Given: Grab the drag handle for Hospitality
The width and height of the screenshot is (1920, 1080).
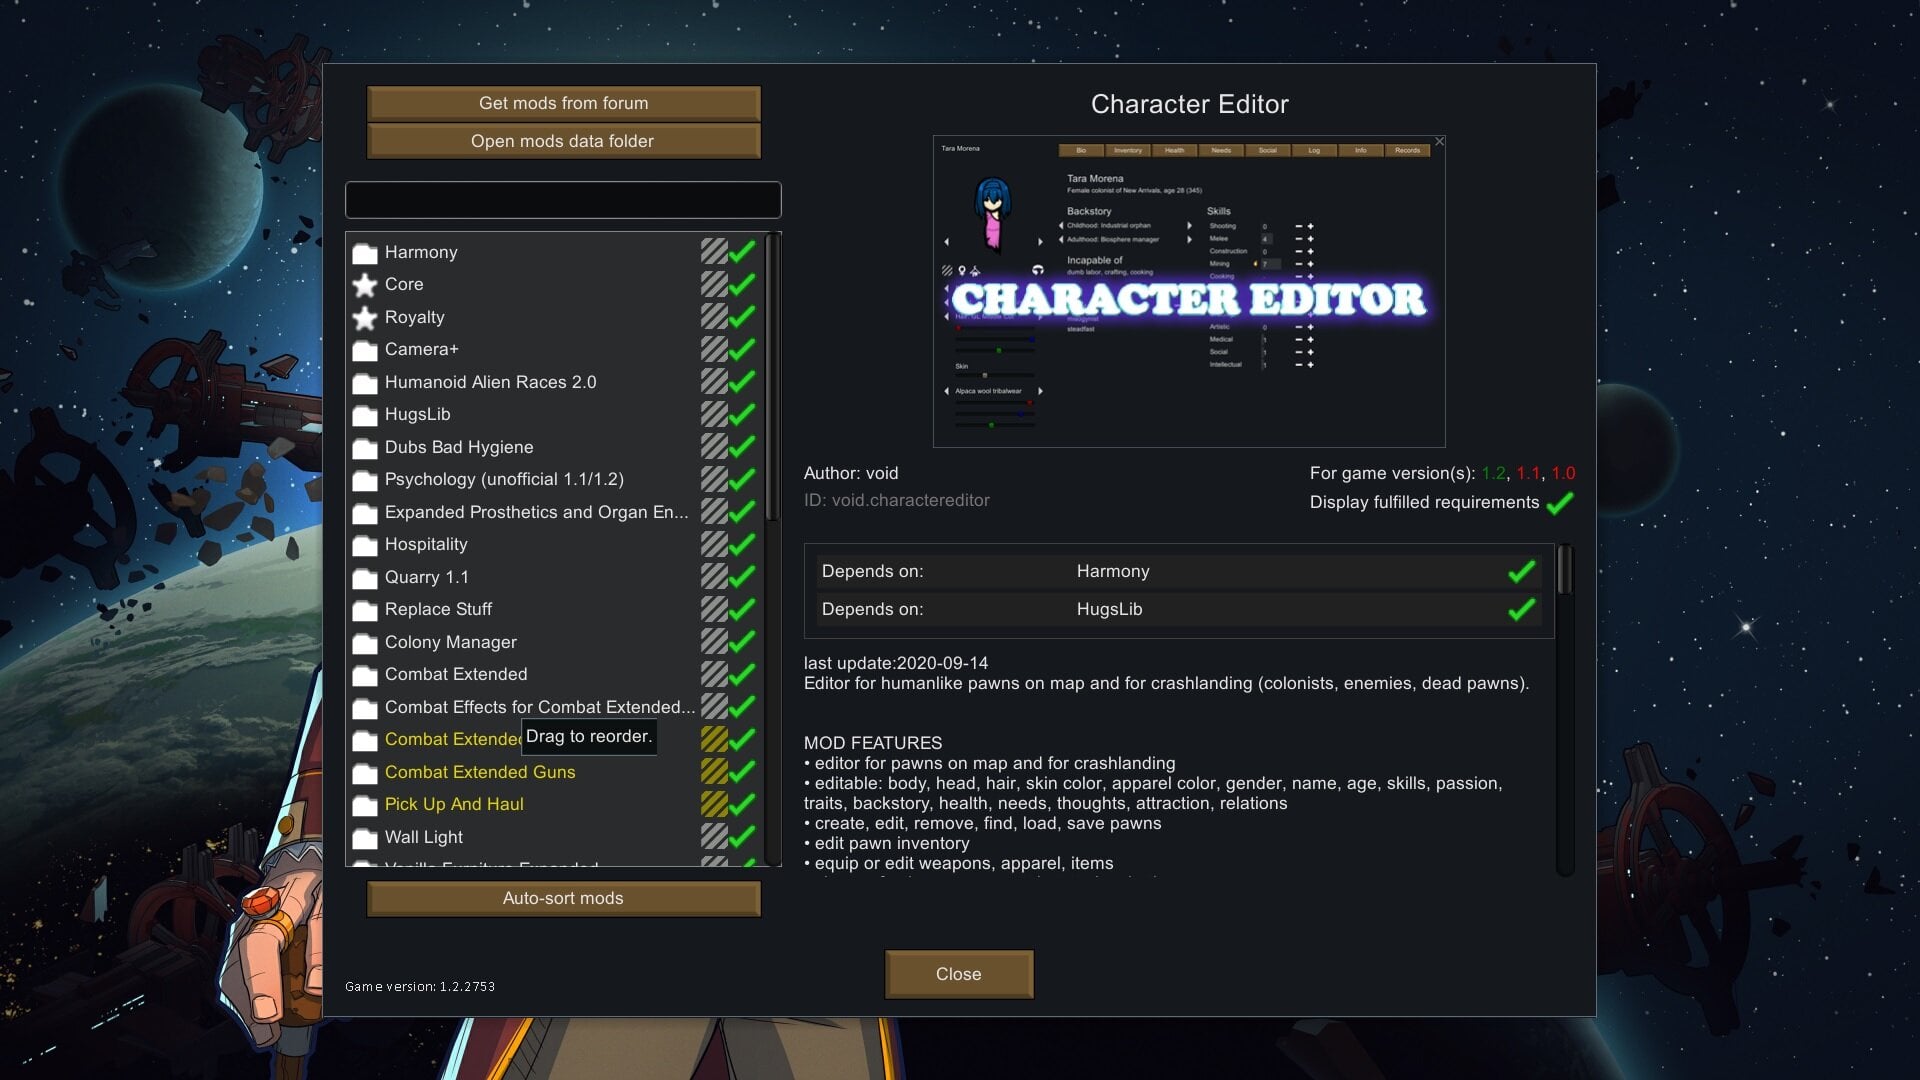Looking at the screenshot, I should [714, 544].
